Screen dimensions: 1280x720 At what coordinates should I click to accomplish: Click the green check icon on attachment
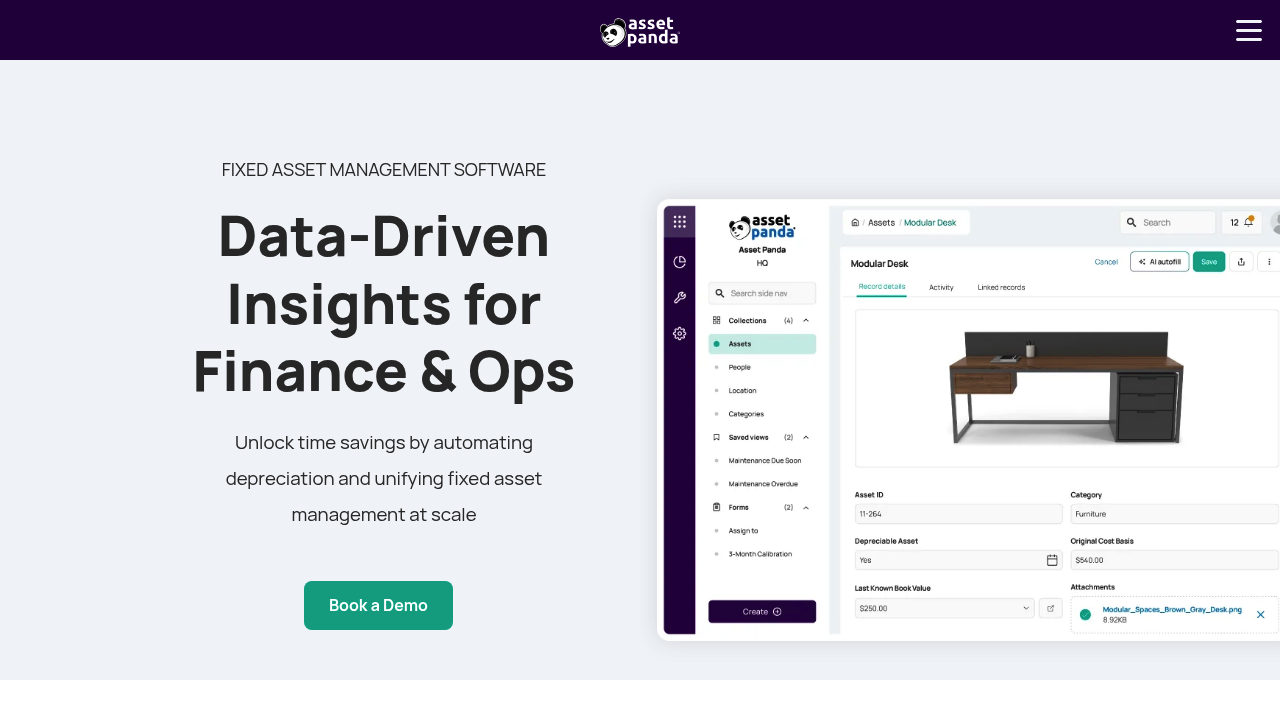click(x=1085, y=614)
